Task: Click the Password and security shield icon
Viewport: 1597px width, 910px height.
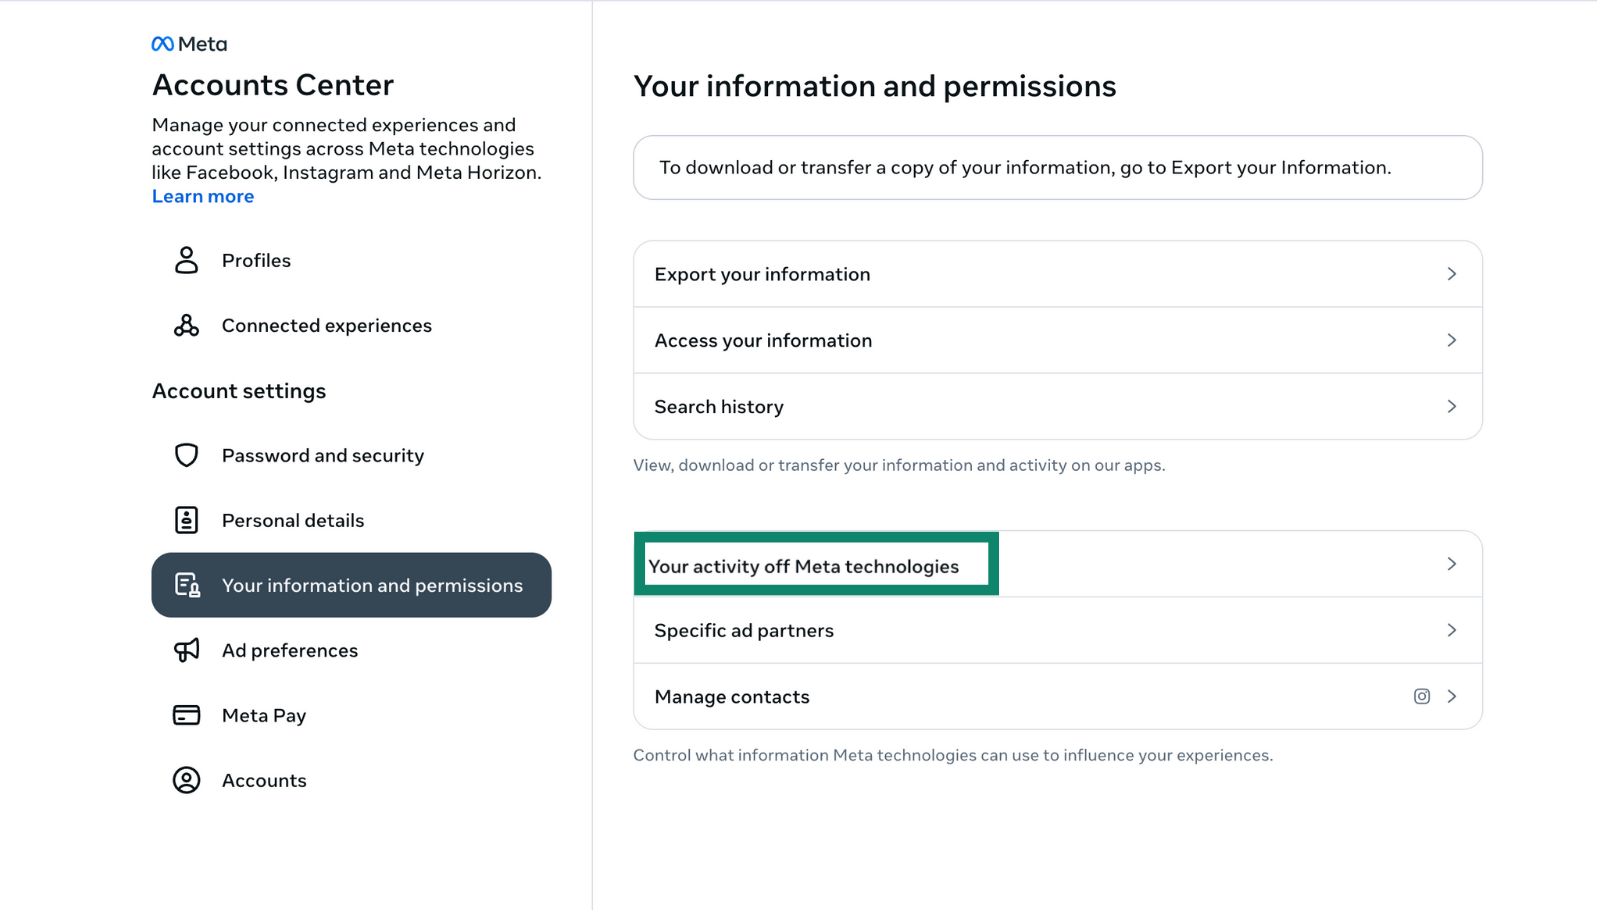Action: click(186, 455)
